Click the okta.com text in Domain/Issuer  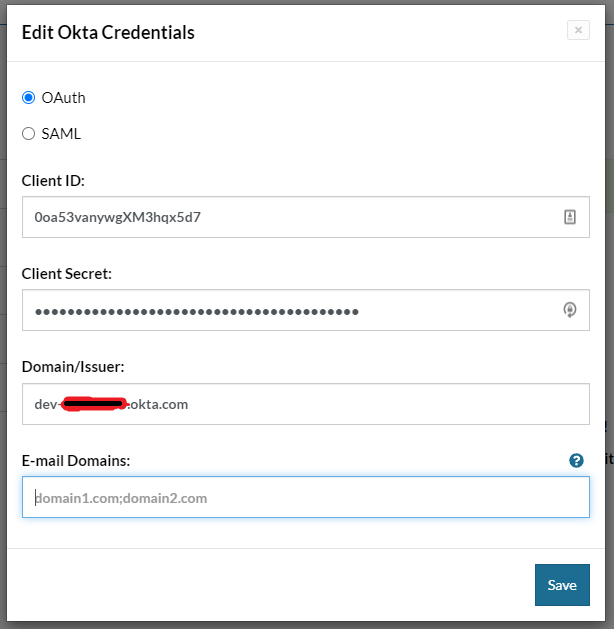pyautogui.click(x=158, y=404)
